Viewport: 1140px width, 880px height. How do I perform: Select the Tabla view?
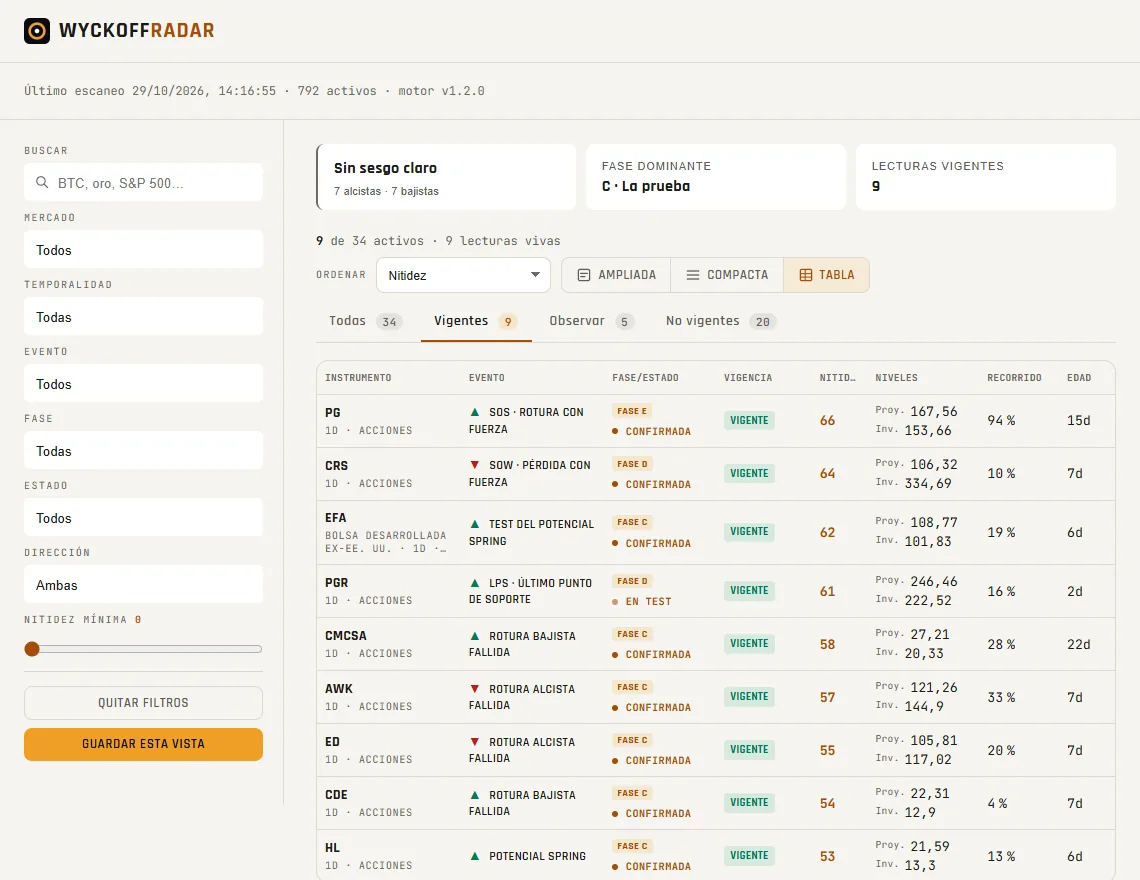[x=827, y=275]
